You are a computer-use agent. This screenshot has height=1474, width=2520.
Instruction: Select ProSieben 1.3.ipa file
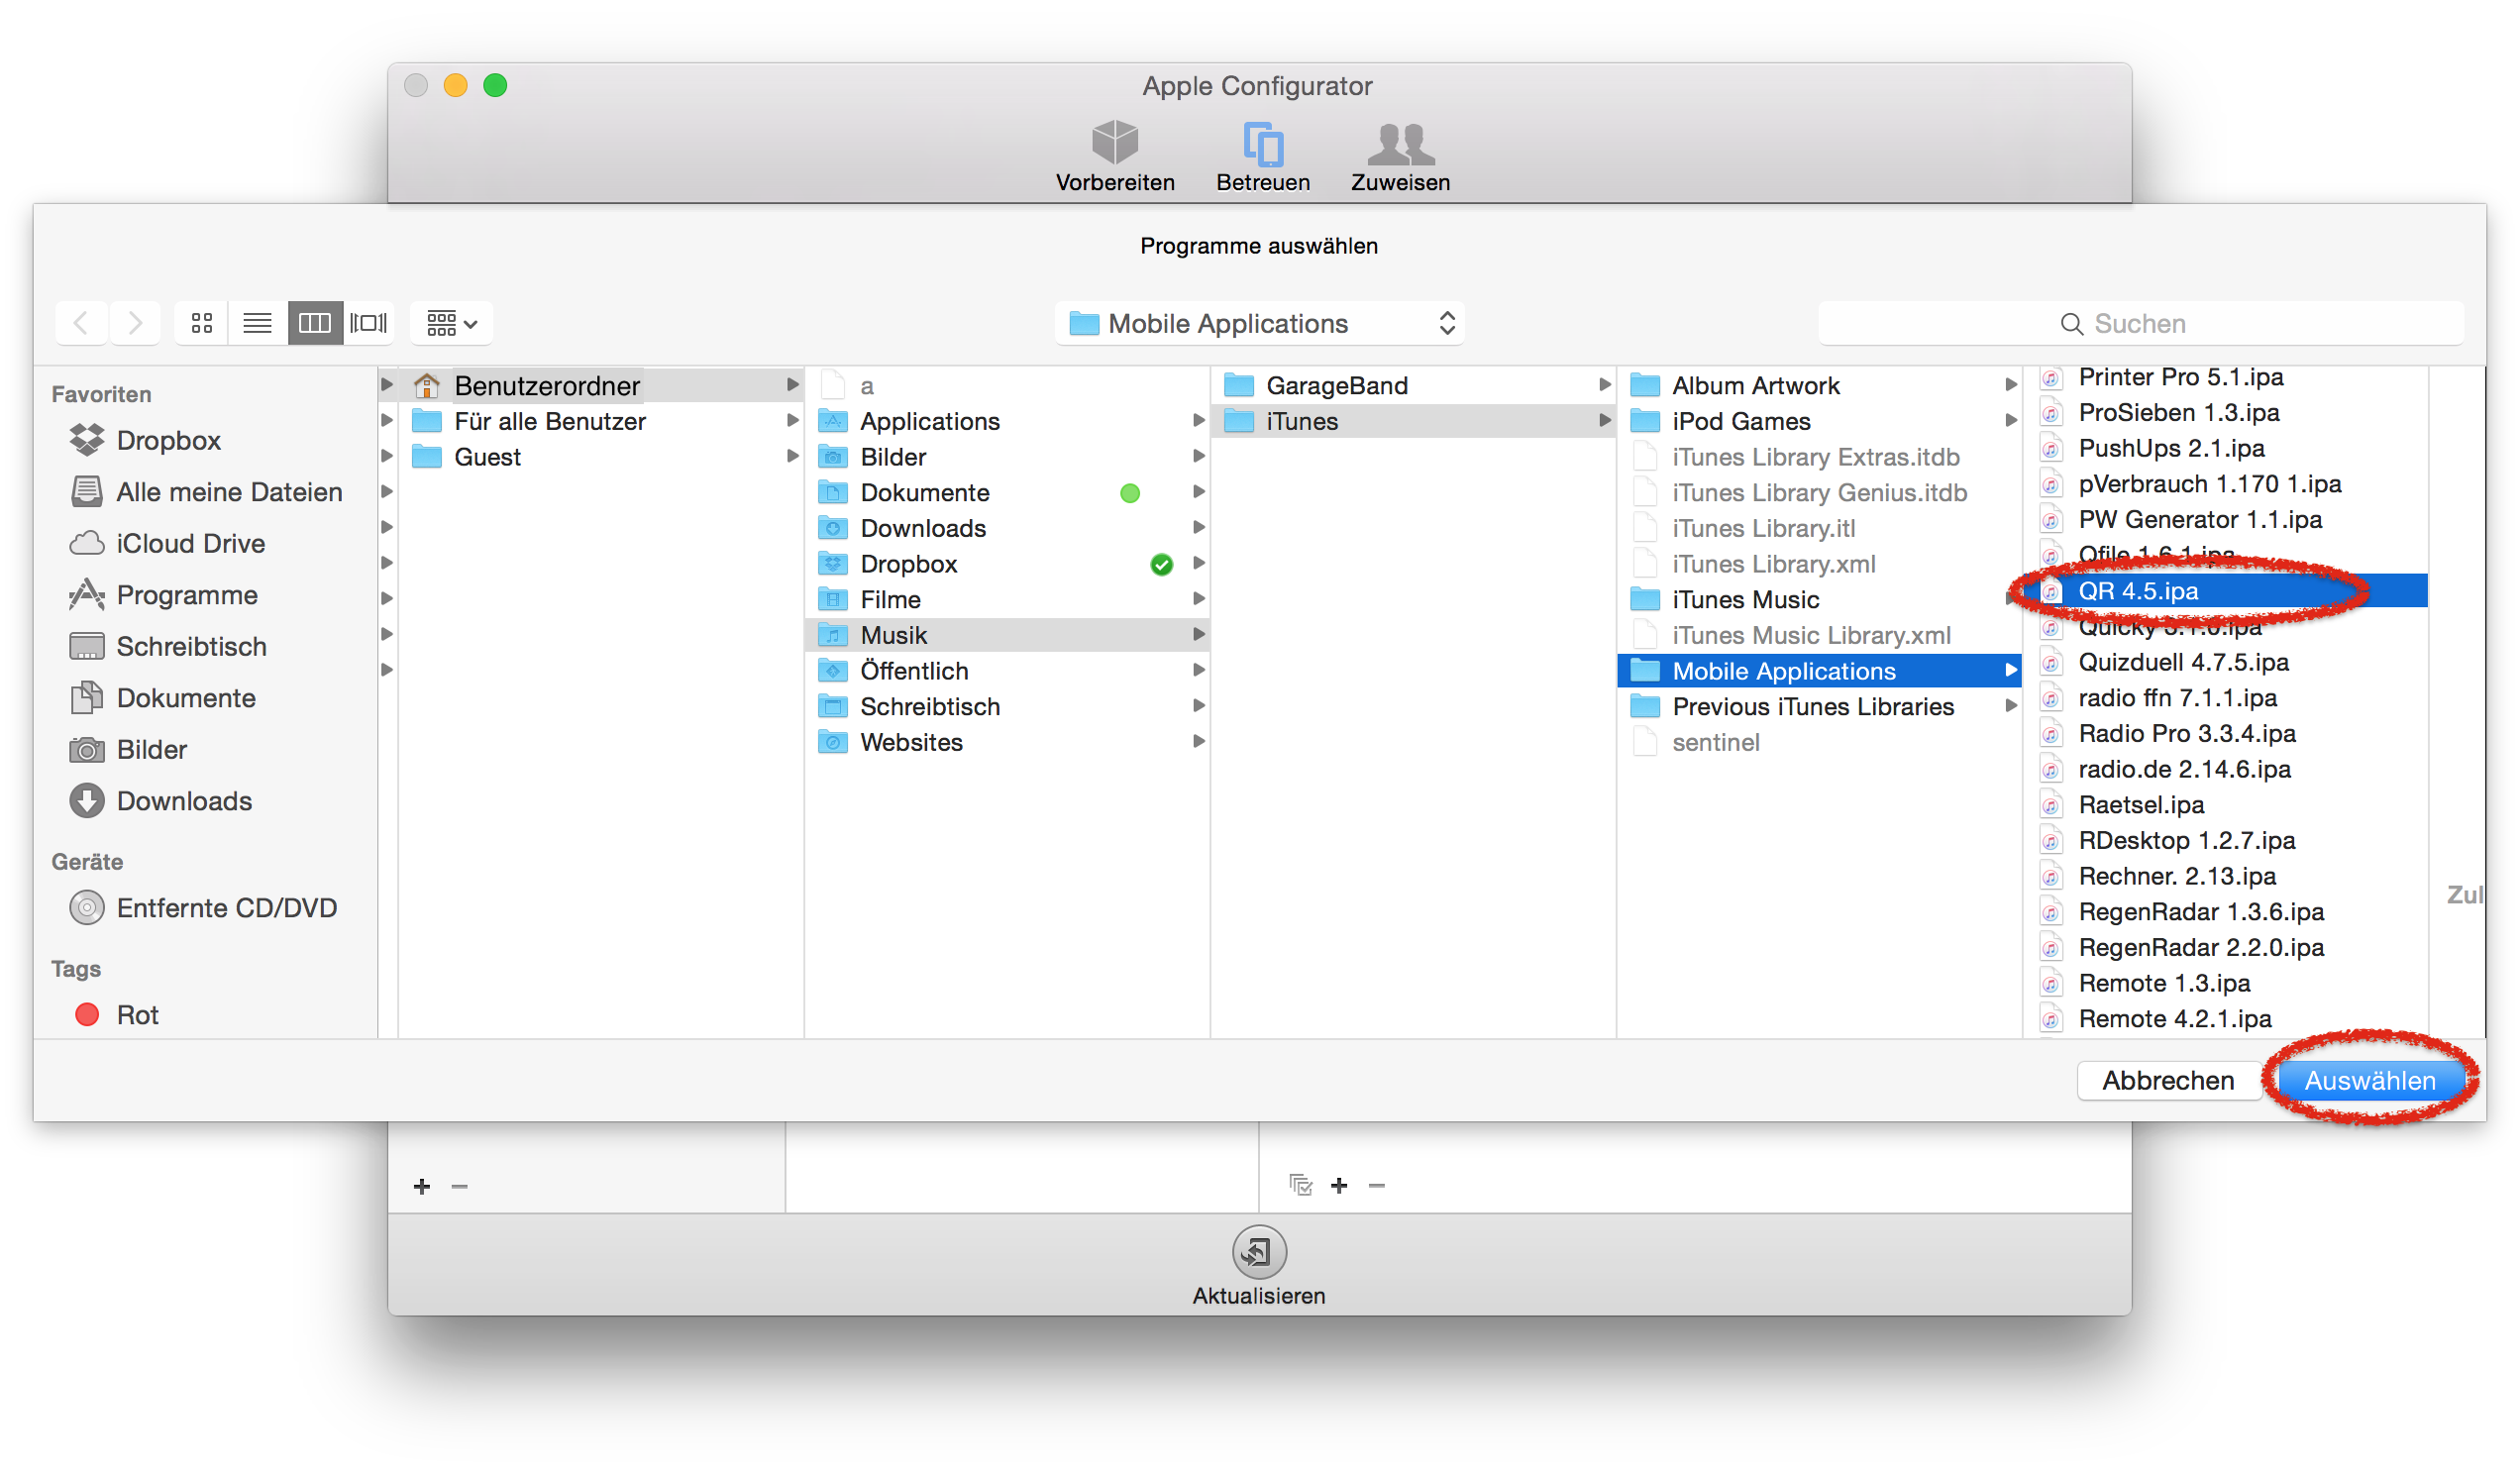click(2227, 412)
